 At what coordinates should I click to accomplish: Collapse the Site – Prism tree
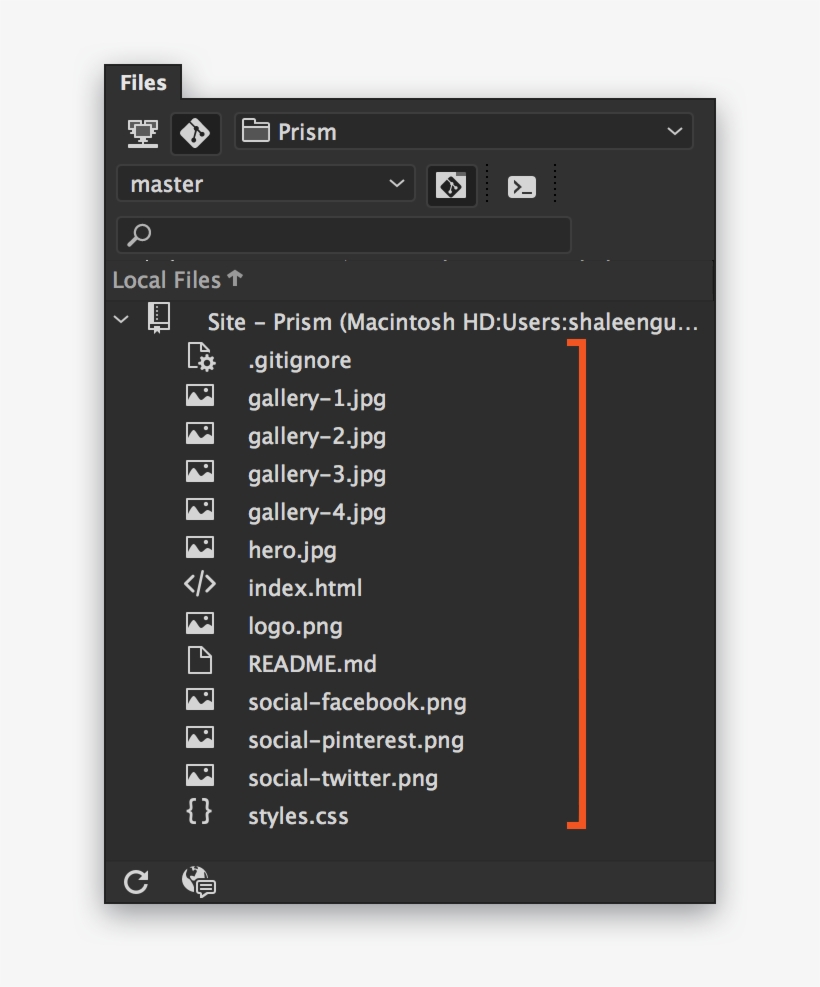tap(120, 320)
